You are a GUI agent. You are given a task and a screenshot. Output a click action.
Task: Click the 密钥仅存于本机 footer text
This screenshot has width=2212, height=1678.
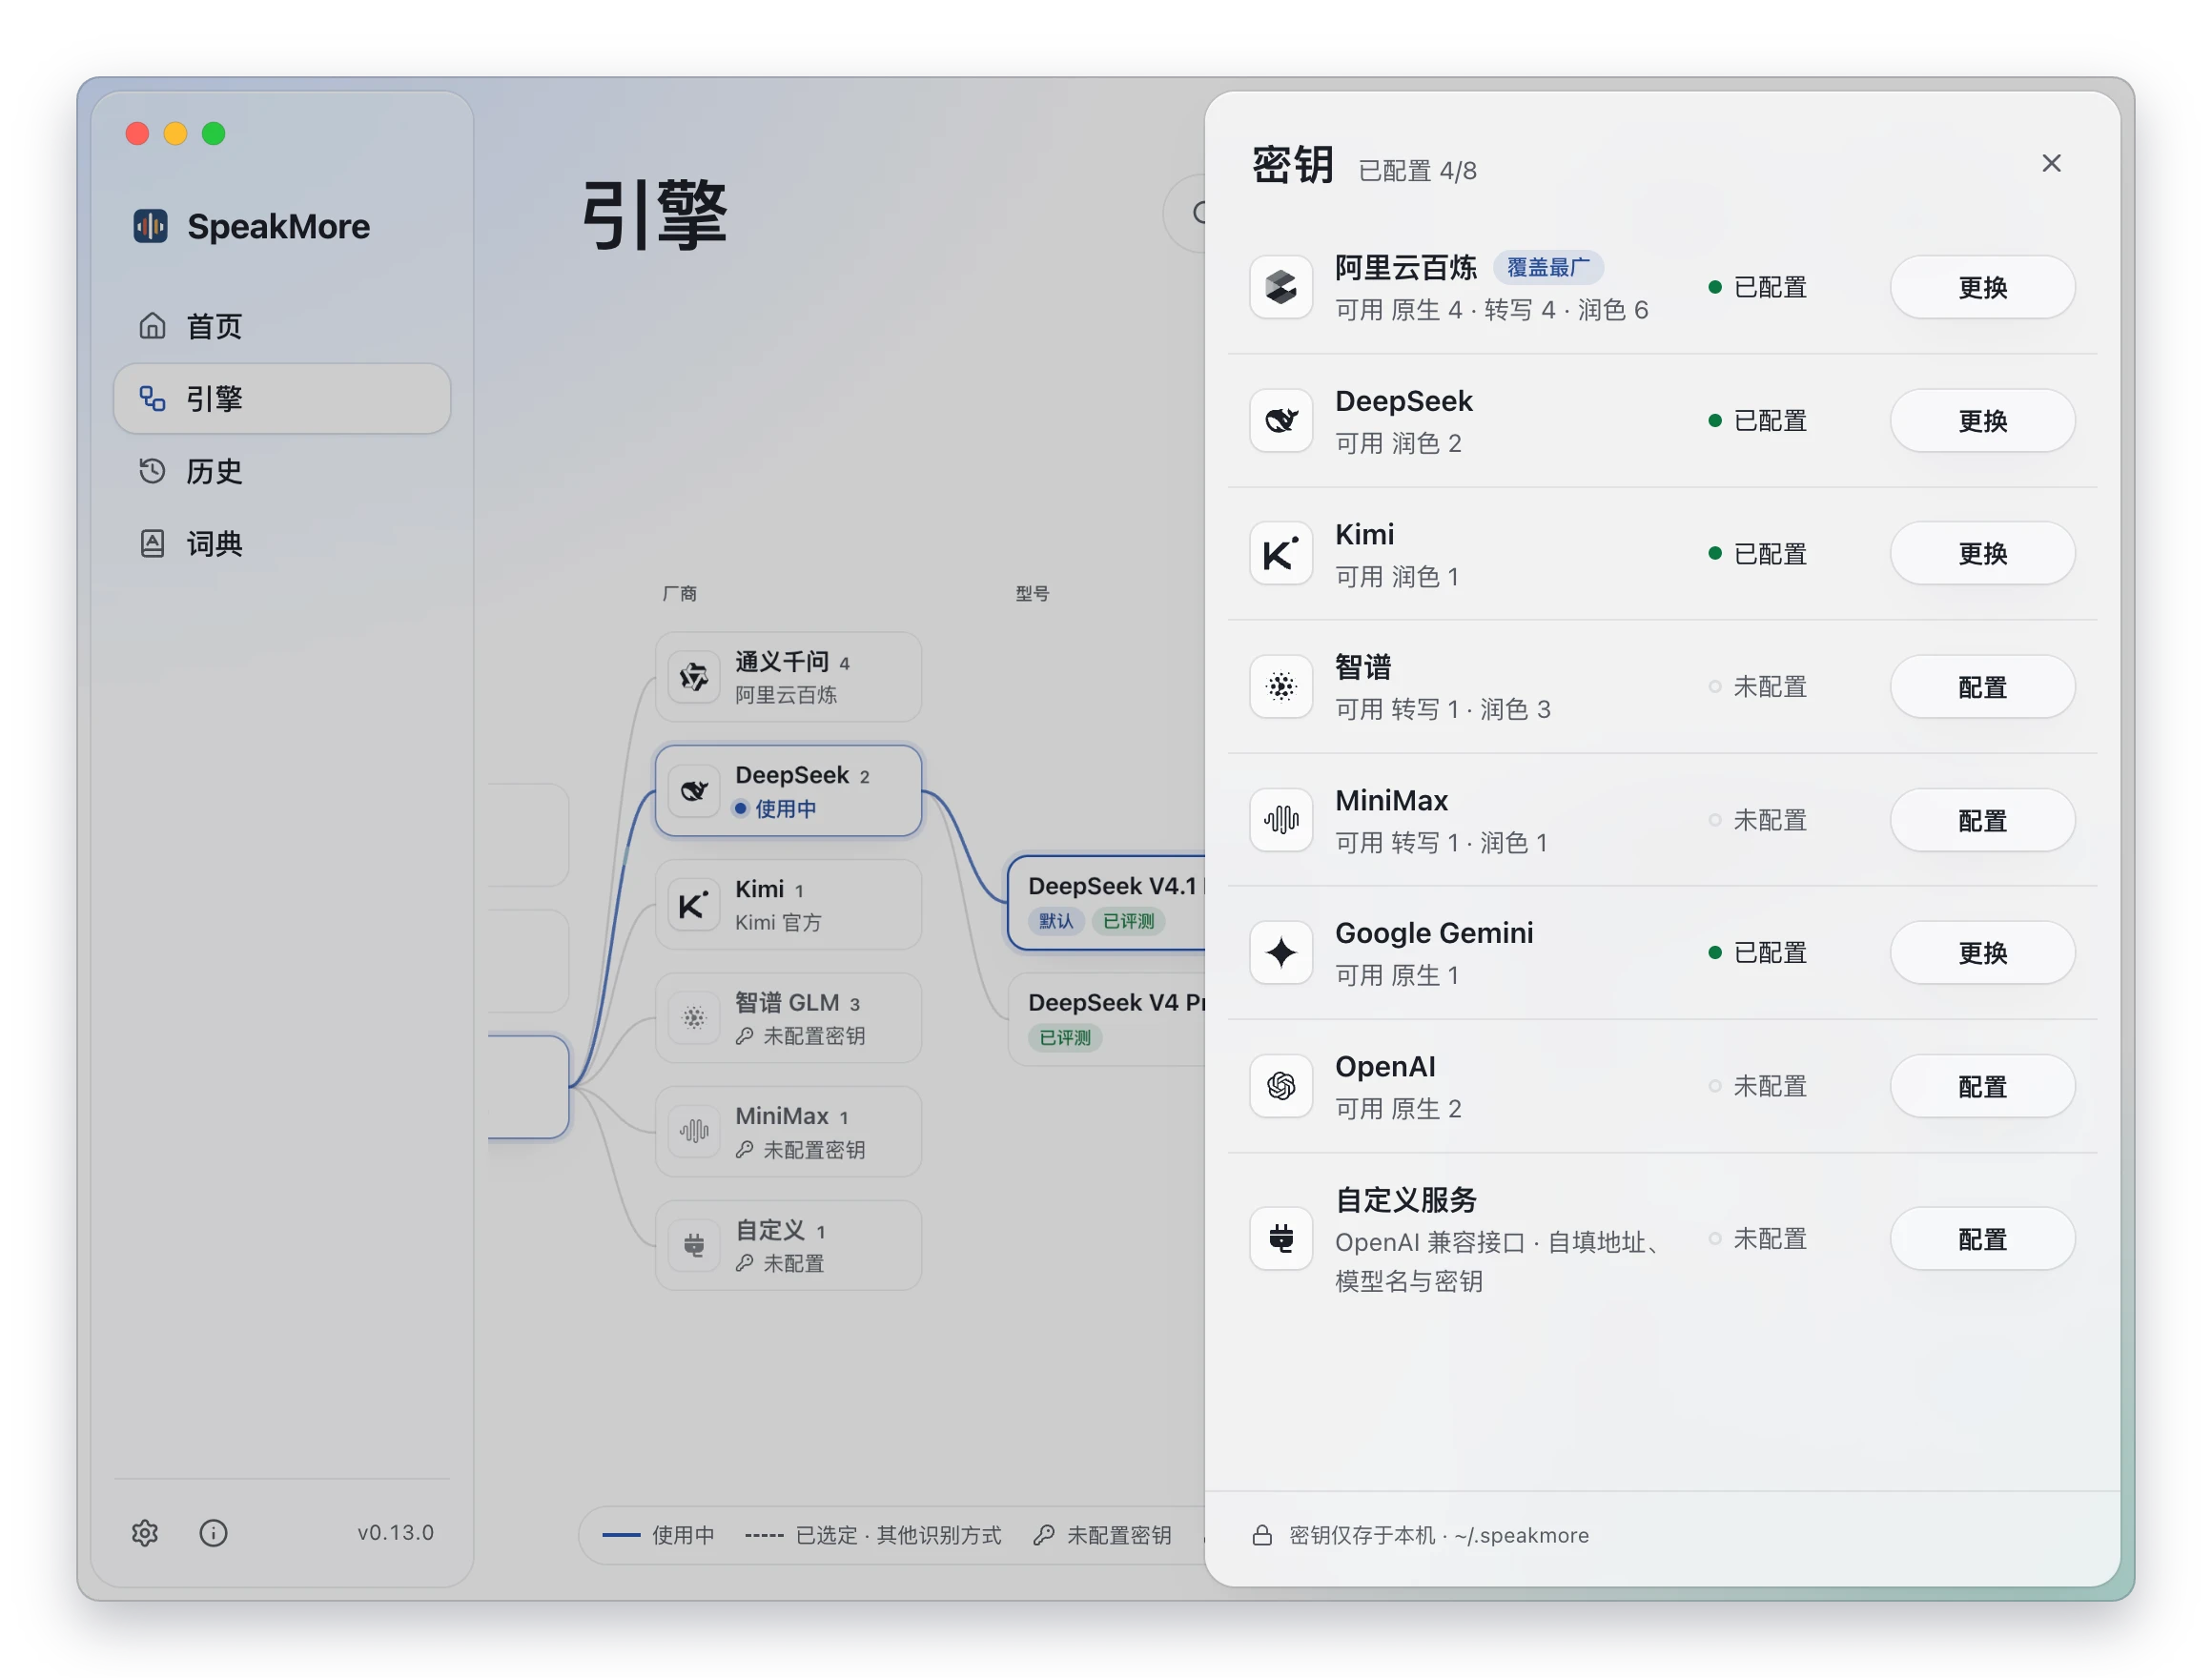pos(1438,1534)
